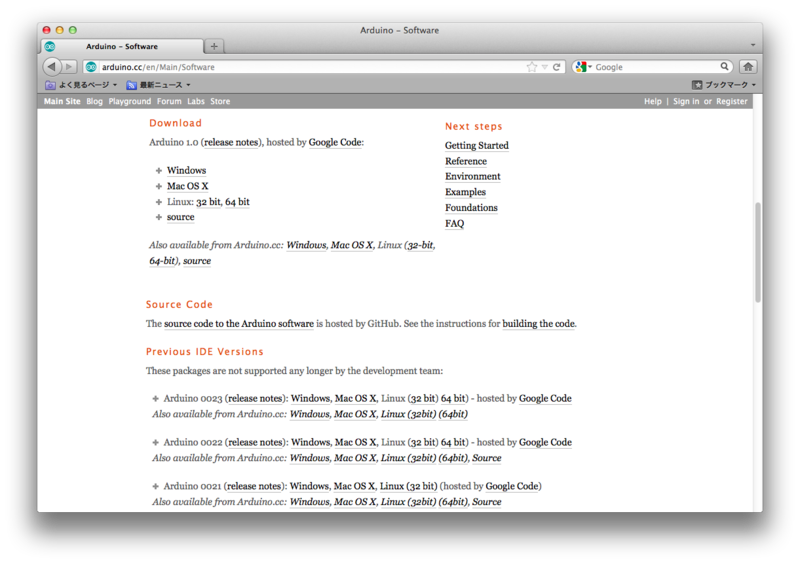Click the Download section heading
The height and width of the screenshot is (564, 800).
point(176,123)
